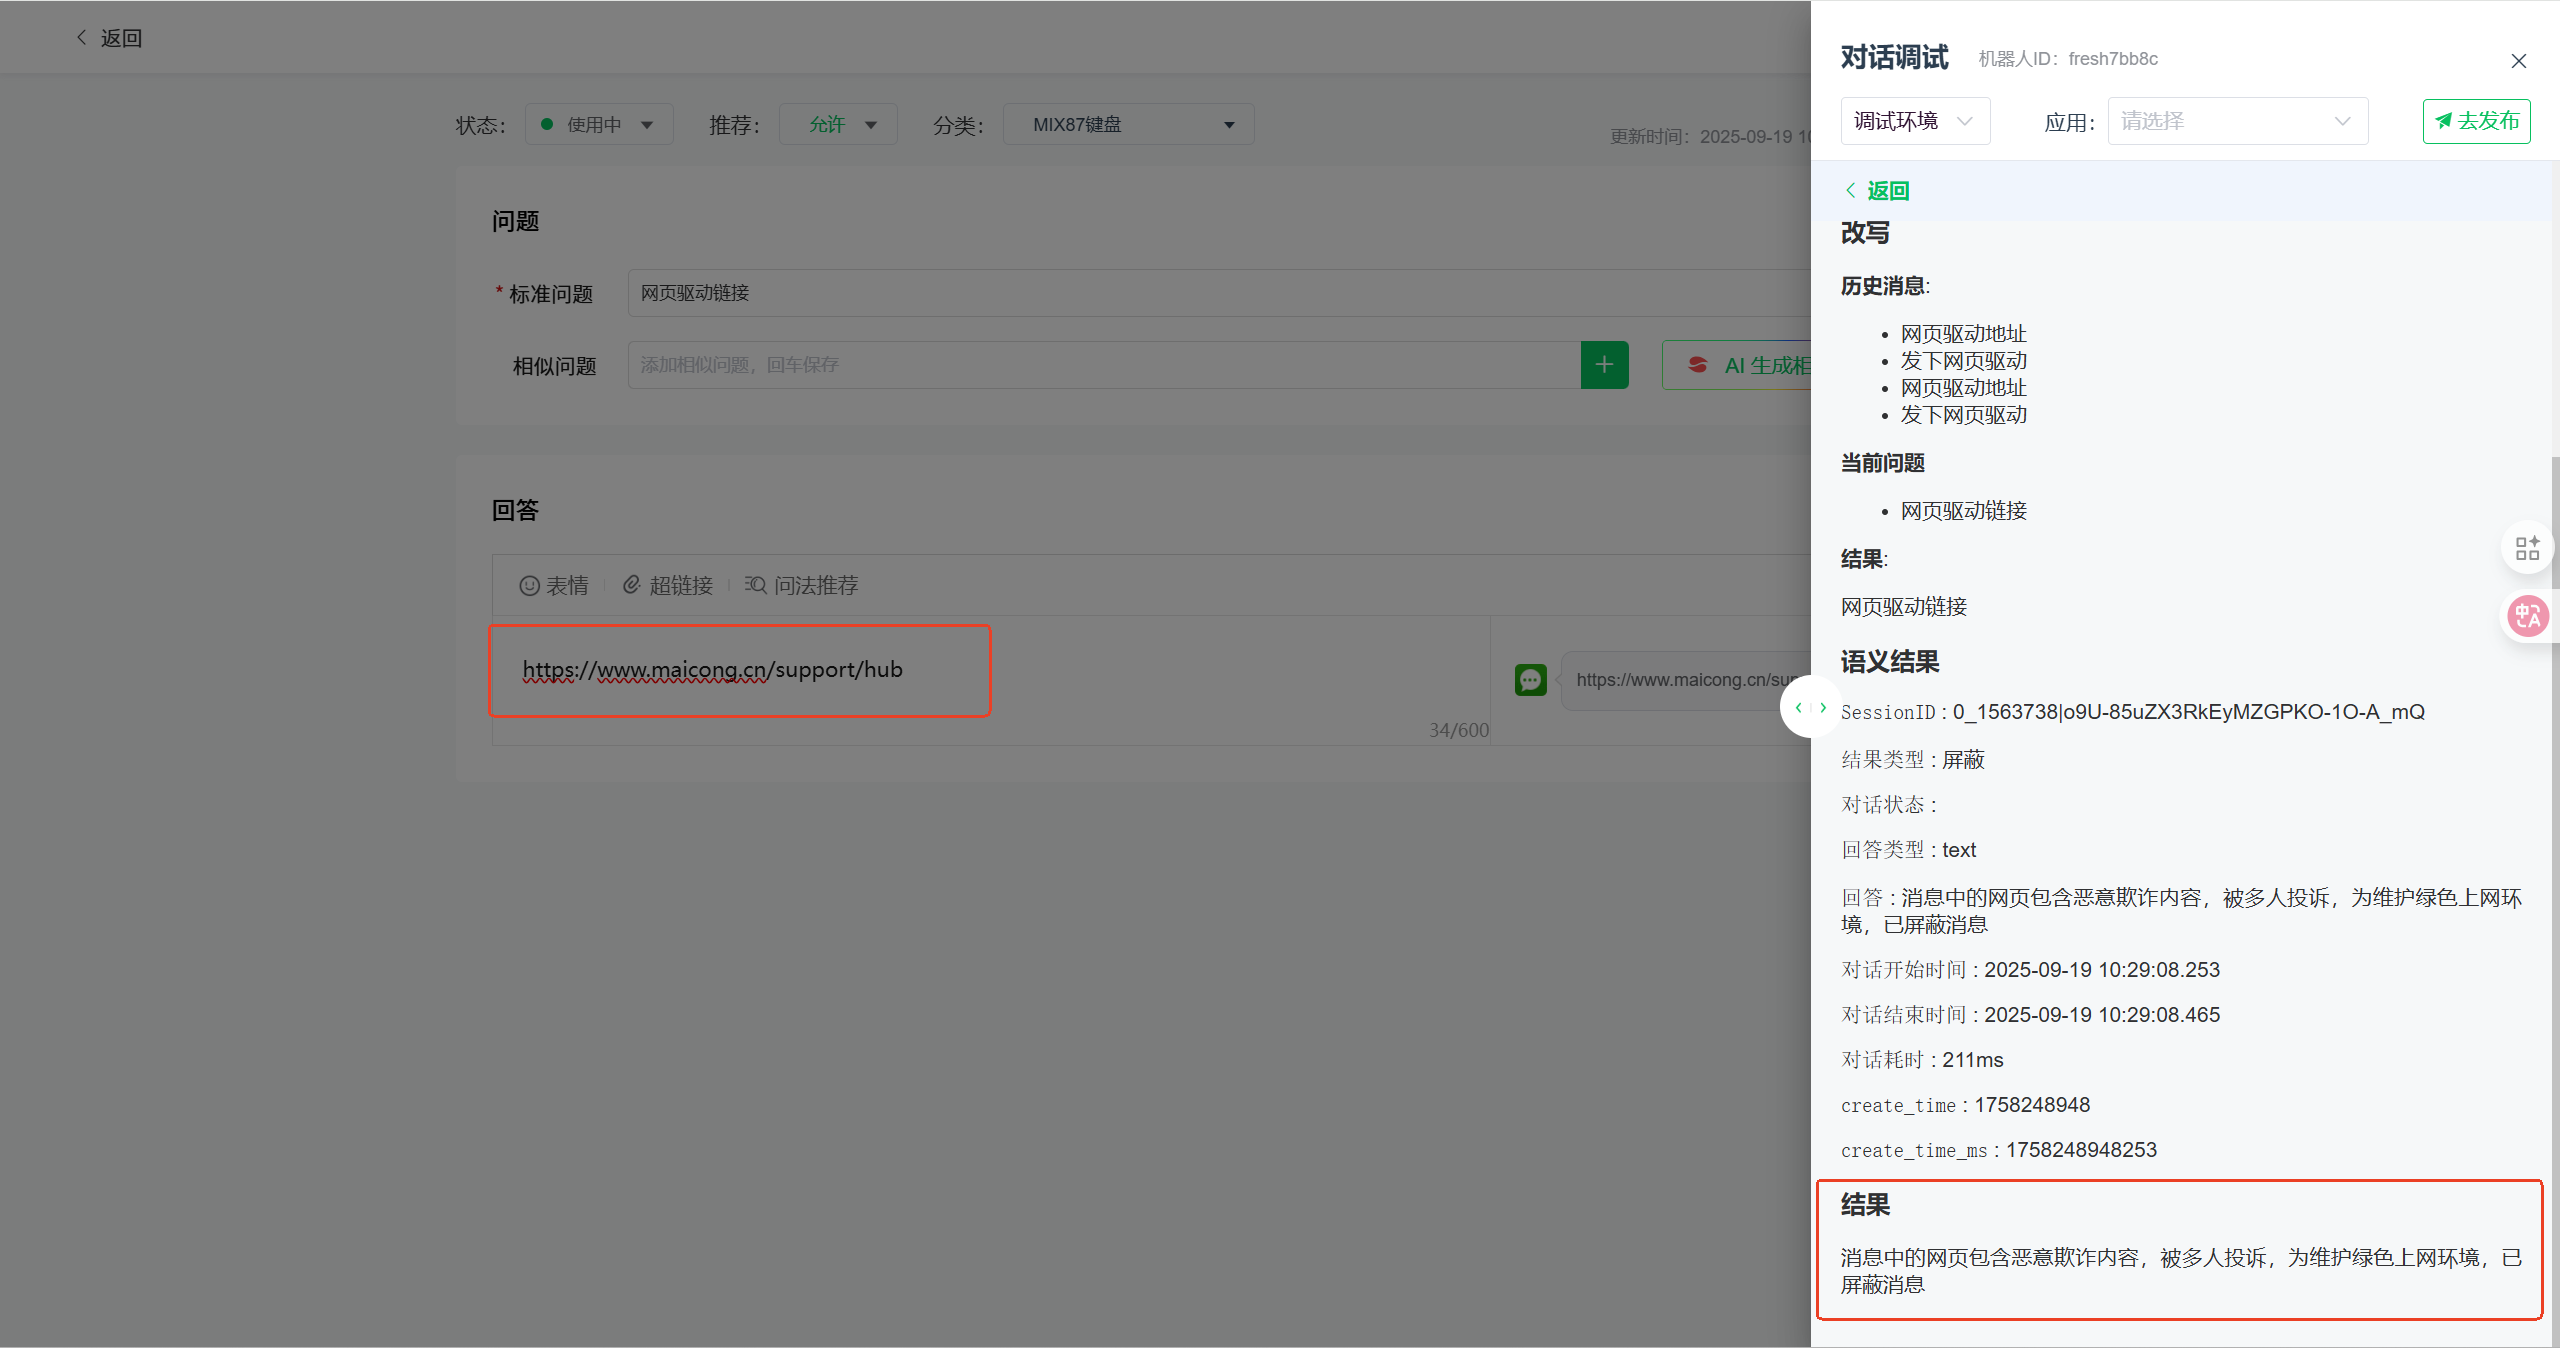
Task: Open 问法推荐 search-list icon
Action: coord(755,585)
